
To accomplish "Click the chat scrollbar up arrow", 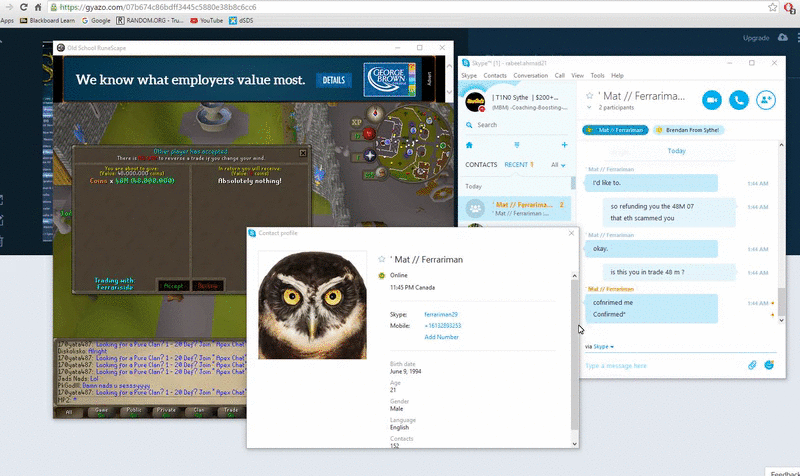I will [x=781, y=145].
